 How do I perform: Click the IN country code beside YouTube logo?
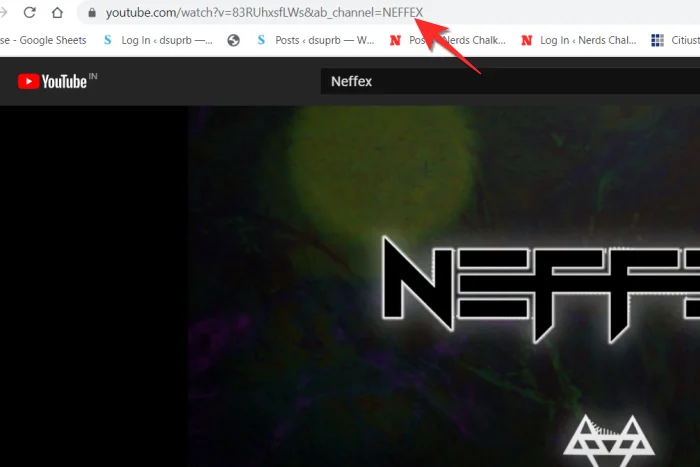[x=93, y=76]
